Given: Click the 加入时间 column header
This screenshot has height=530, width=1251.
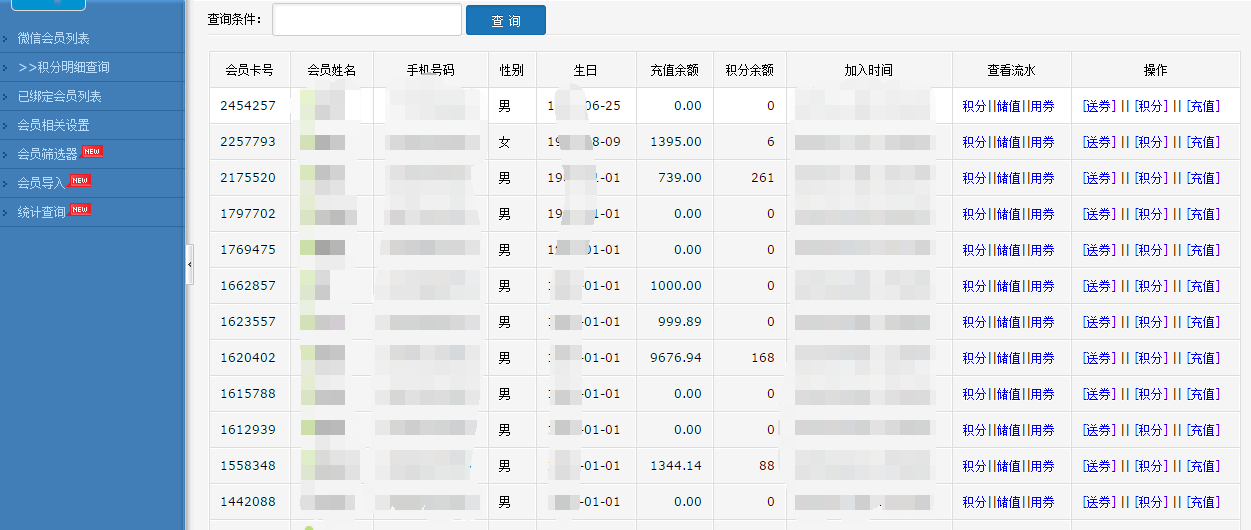Looking at the screenshot, I should [868, 70].
